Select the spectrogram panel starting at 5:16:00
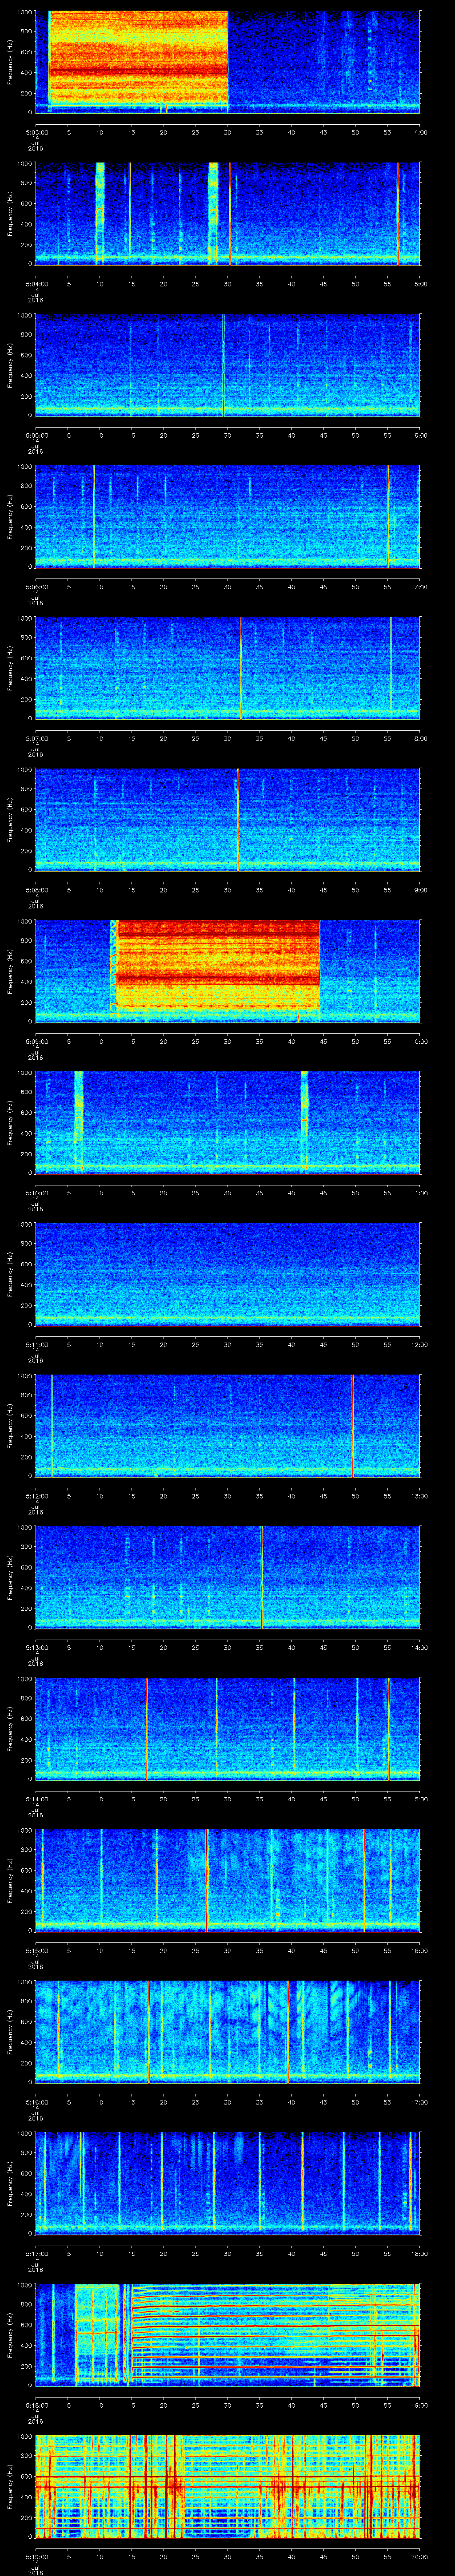The height and width of the screenshot is (2576, 455). (228, 2032)
